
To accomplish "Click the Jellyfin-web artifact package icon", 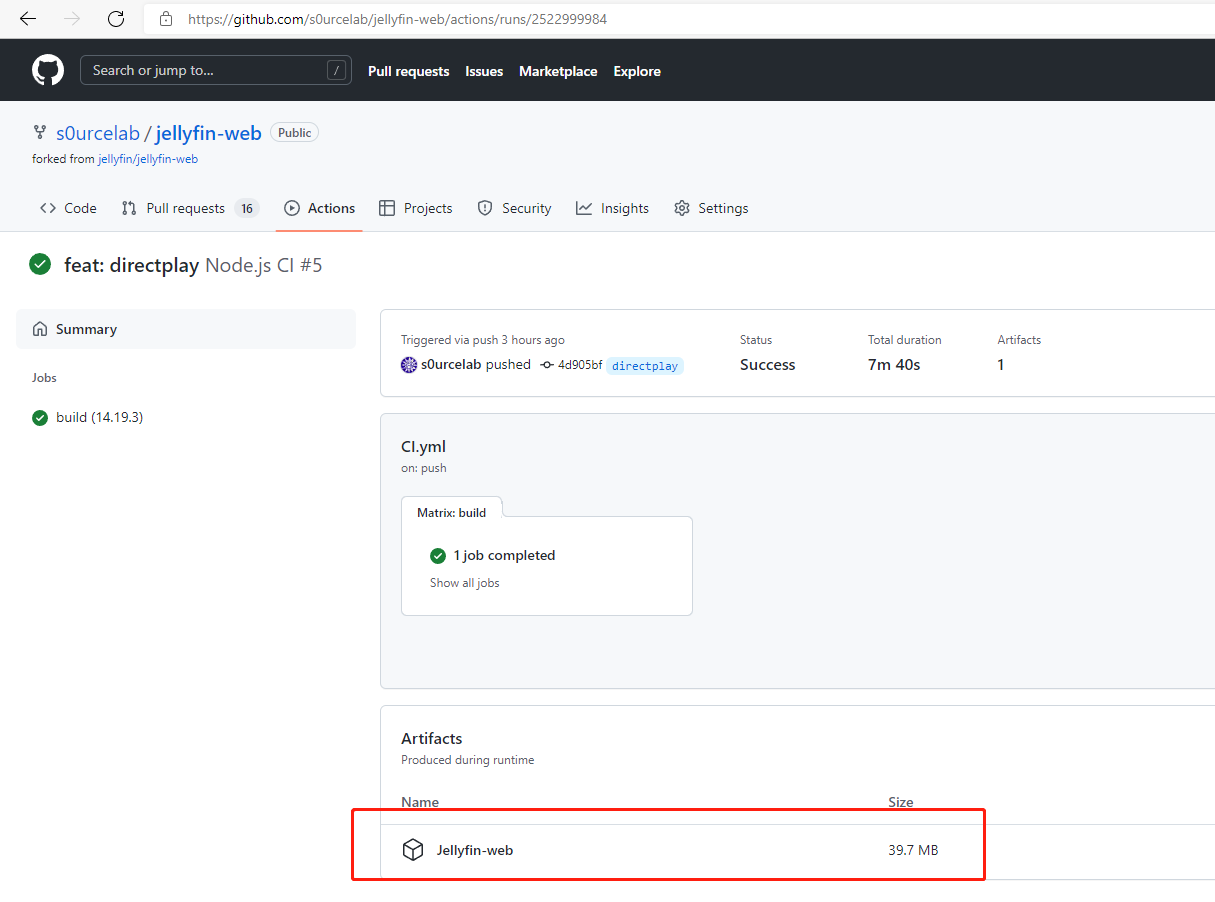I will tap(413, 850).
